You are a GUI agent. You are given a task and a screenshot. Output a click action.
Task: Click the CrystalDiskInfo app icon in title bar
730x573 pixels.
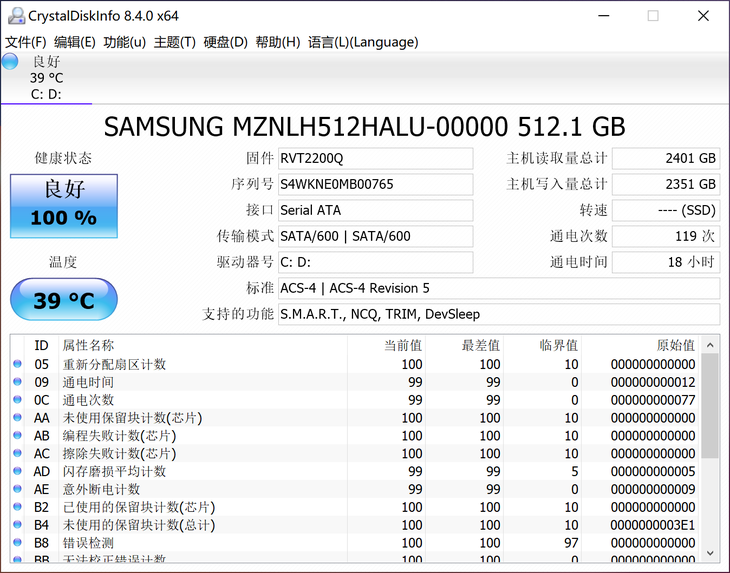15,15
